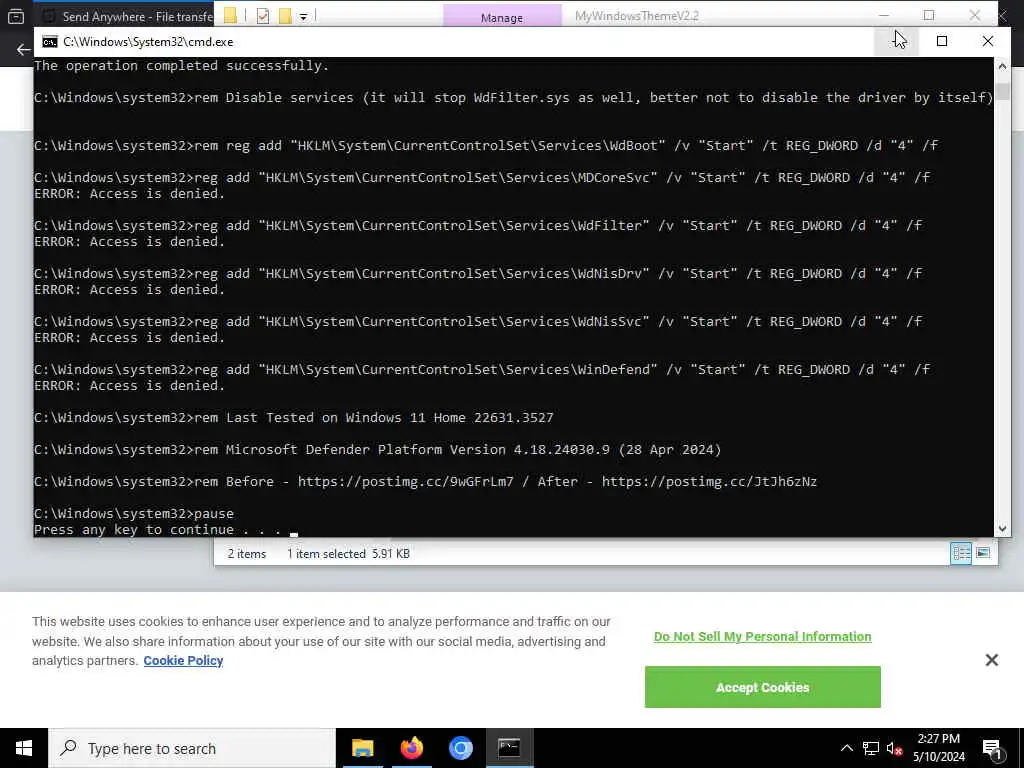1024x768 pixels.
Task: Maximize the cmd.exe window
Action: [942, 41]
